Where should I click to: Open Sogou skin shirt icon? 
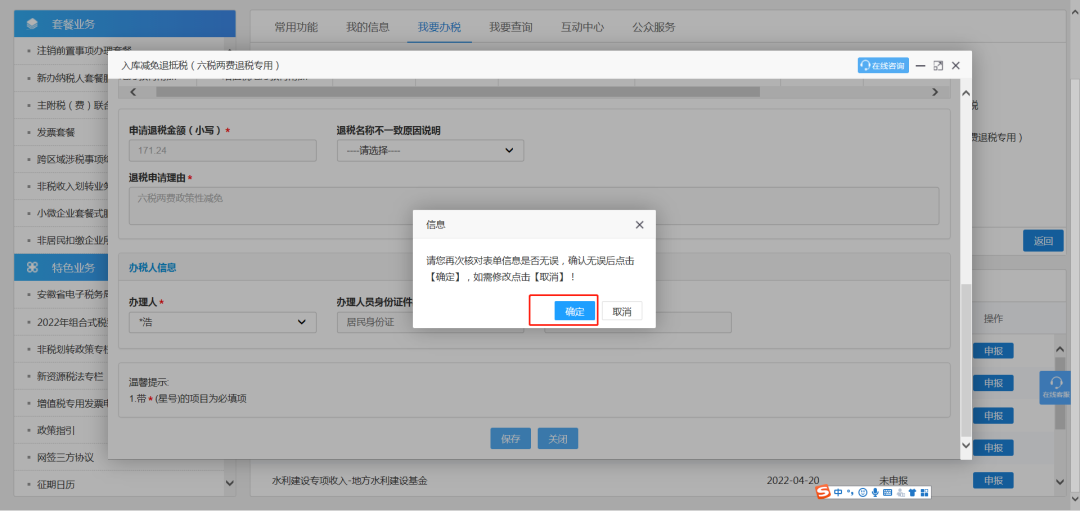pos(912,492)
